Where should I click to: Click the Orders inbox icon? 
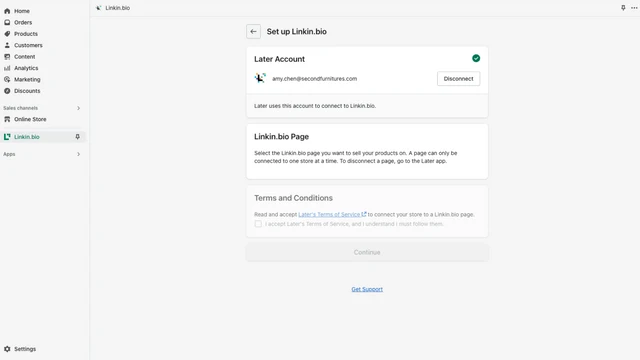click(x=7, y=22)
